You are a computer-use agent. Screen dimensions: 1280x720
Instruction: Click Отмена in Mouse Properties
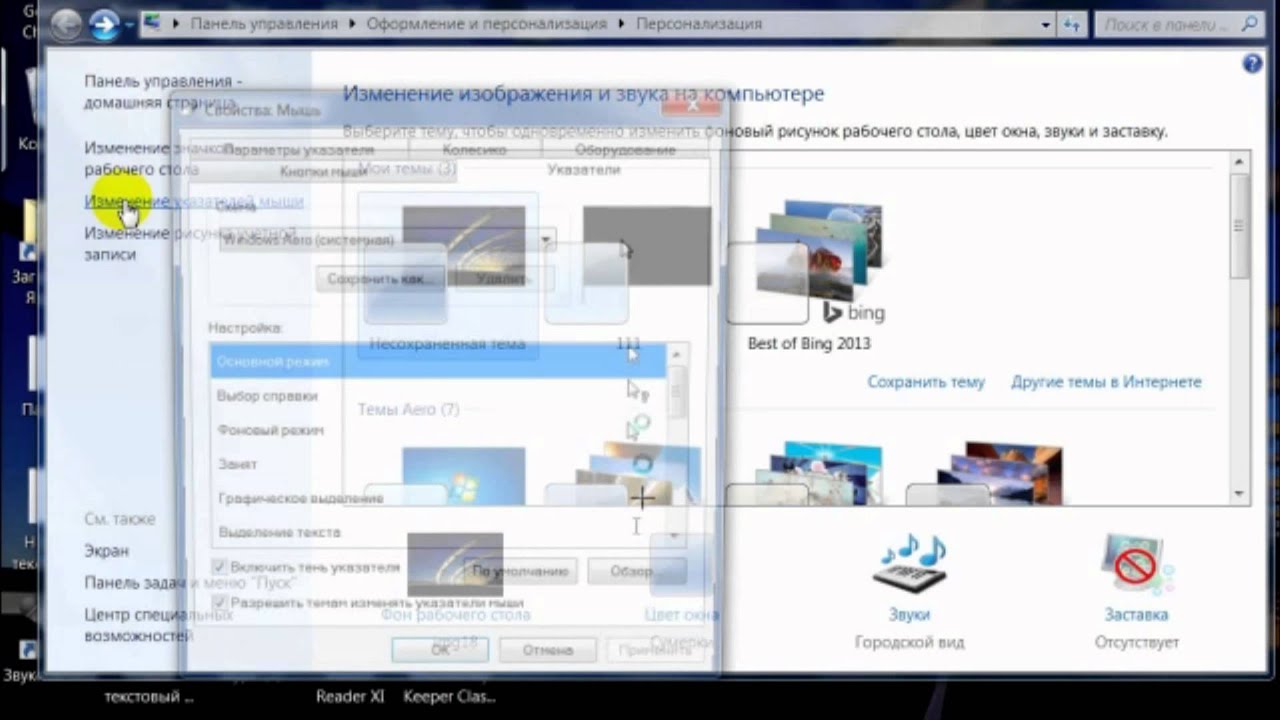[x=548, y=650]
